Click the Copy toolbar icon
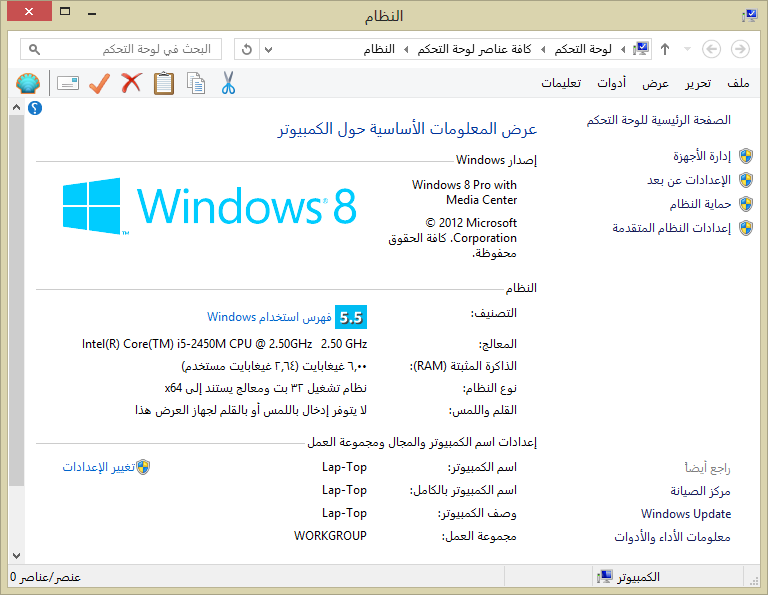768x595 pixels. coord(196,83)
